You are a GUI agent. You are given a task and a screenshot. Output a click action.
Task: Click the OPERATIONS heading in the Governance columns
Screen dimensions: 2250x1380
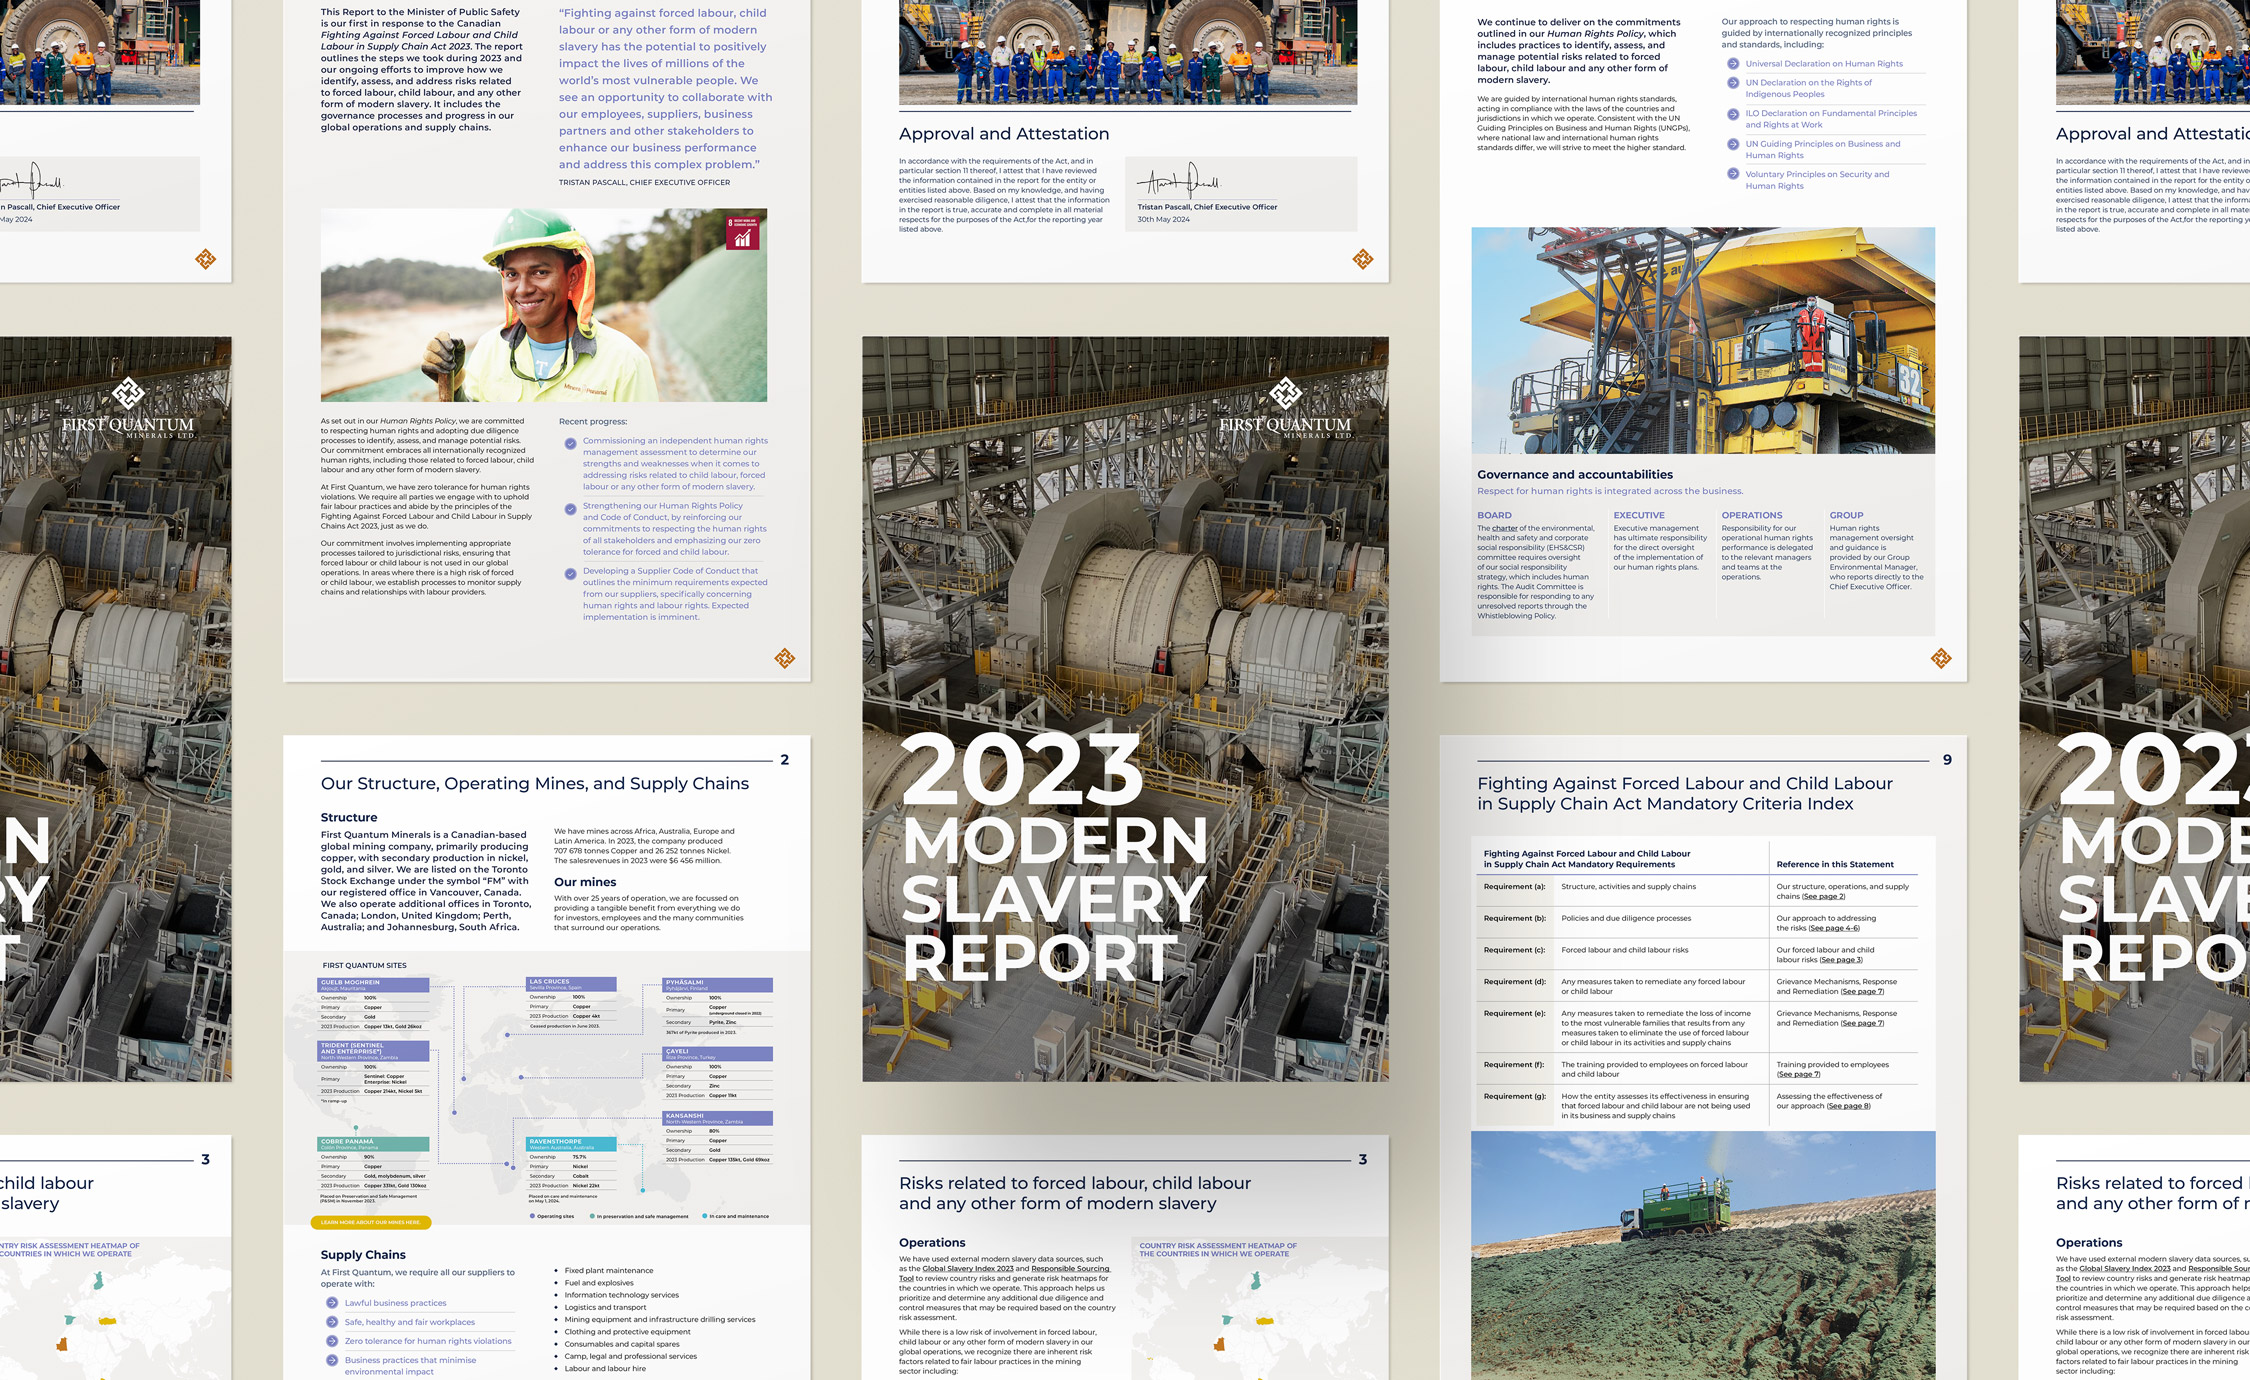point(1752,515)
